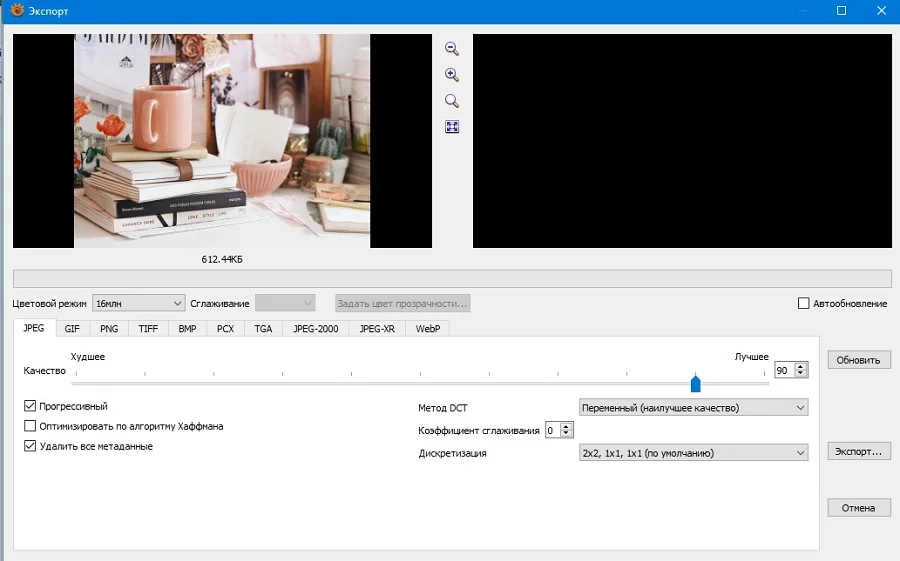Maximize the Экспорт window
The width and height of the screenshot is (900, 561).
[841, 10]
